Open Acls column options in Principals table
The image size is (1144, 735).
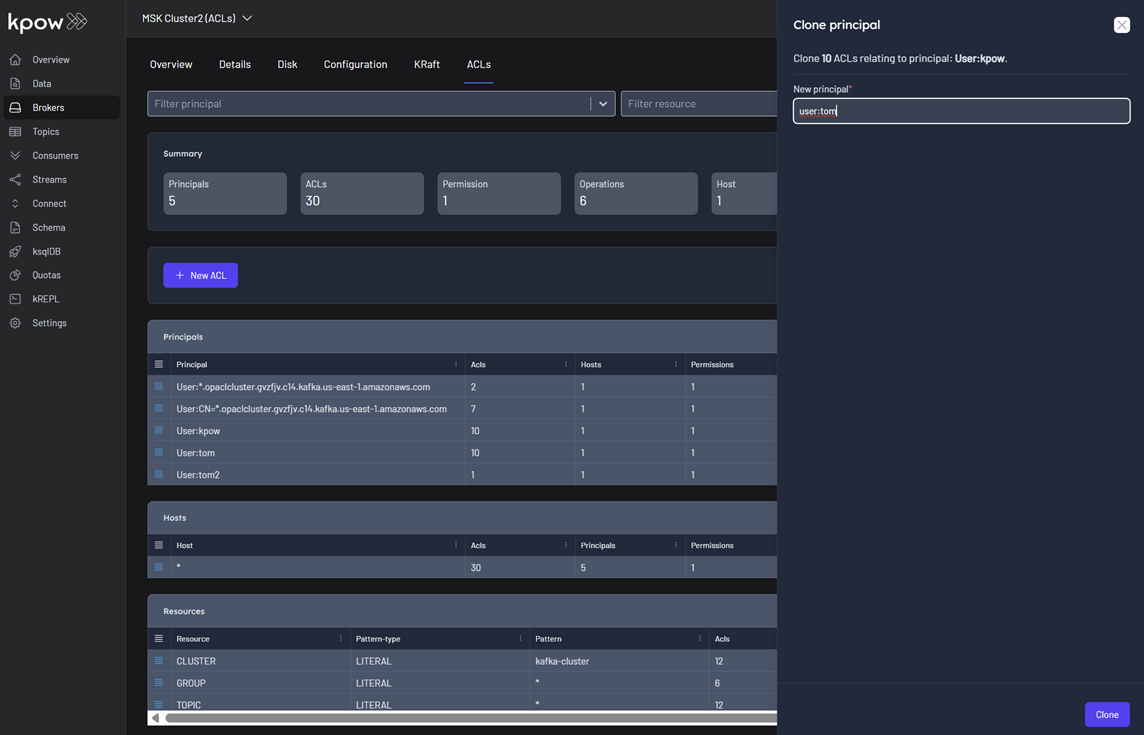(566, 364)
